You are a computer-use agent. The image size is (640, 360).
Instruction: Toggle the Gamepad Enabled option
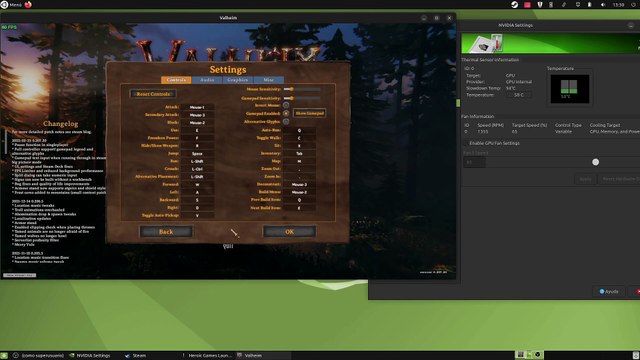pos(286,113)
